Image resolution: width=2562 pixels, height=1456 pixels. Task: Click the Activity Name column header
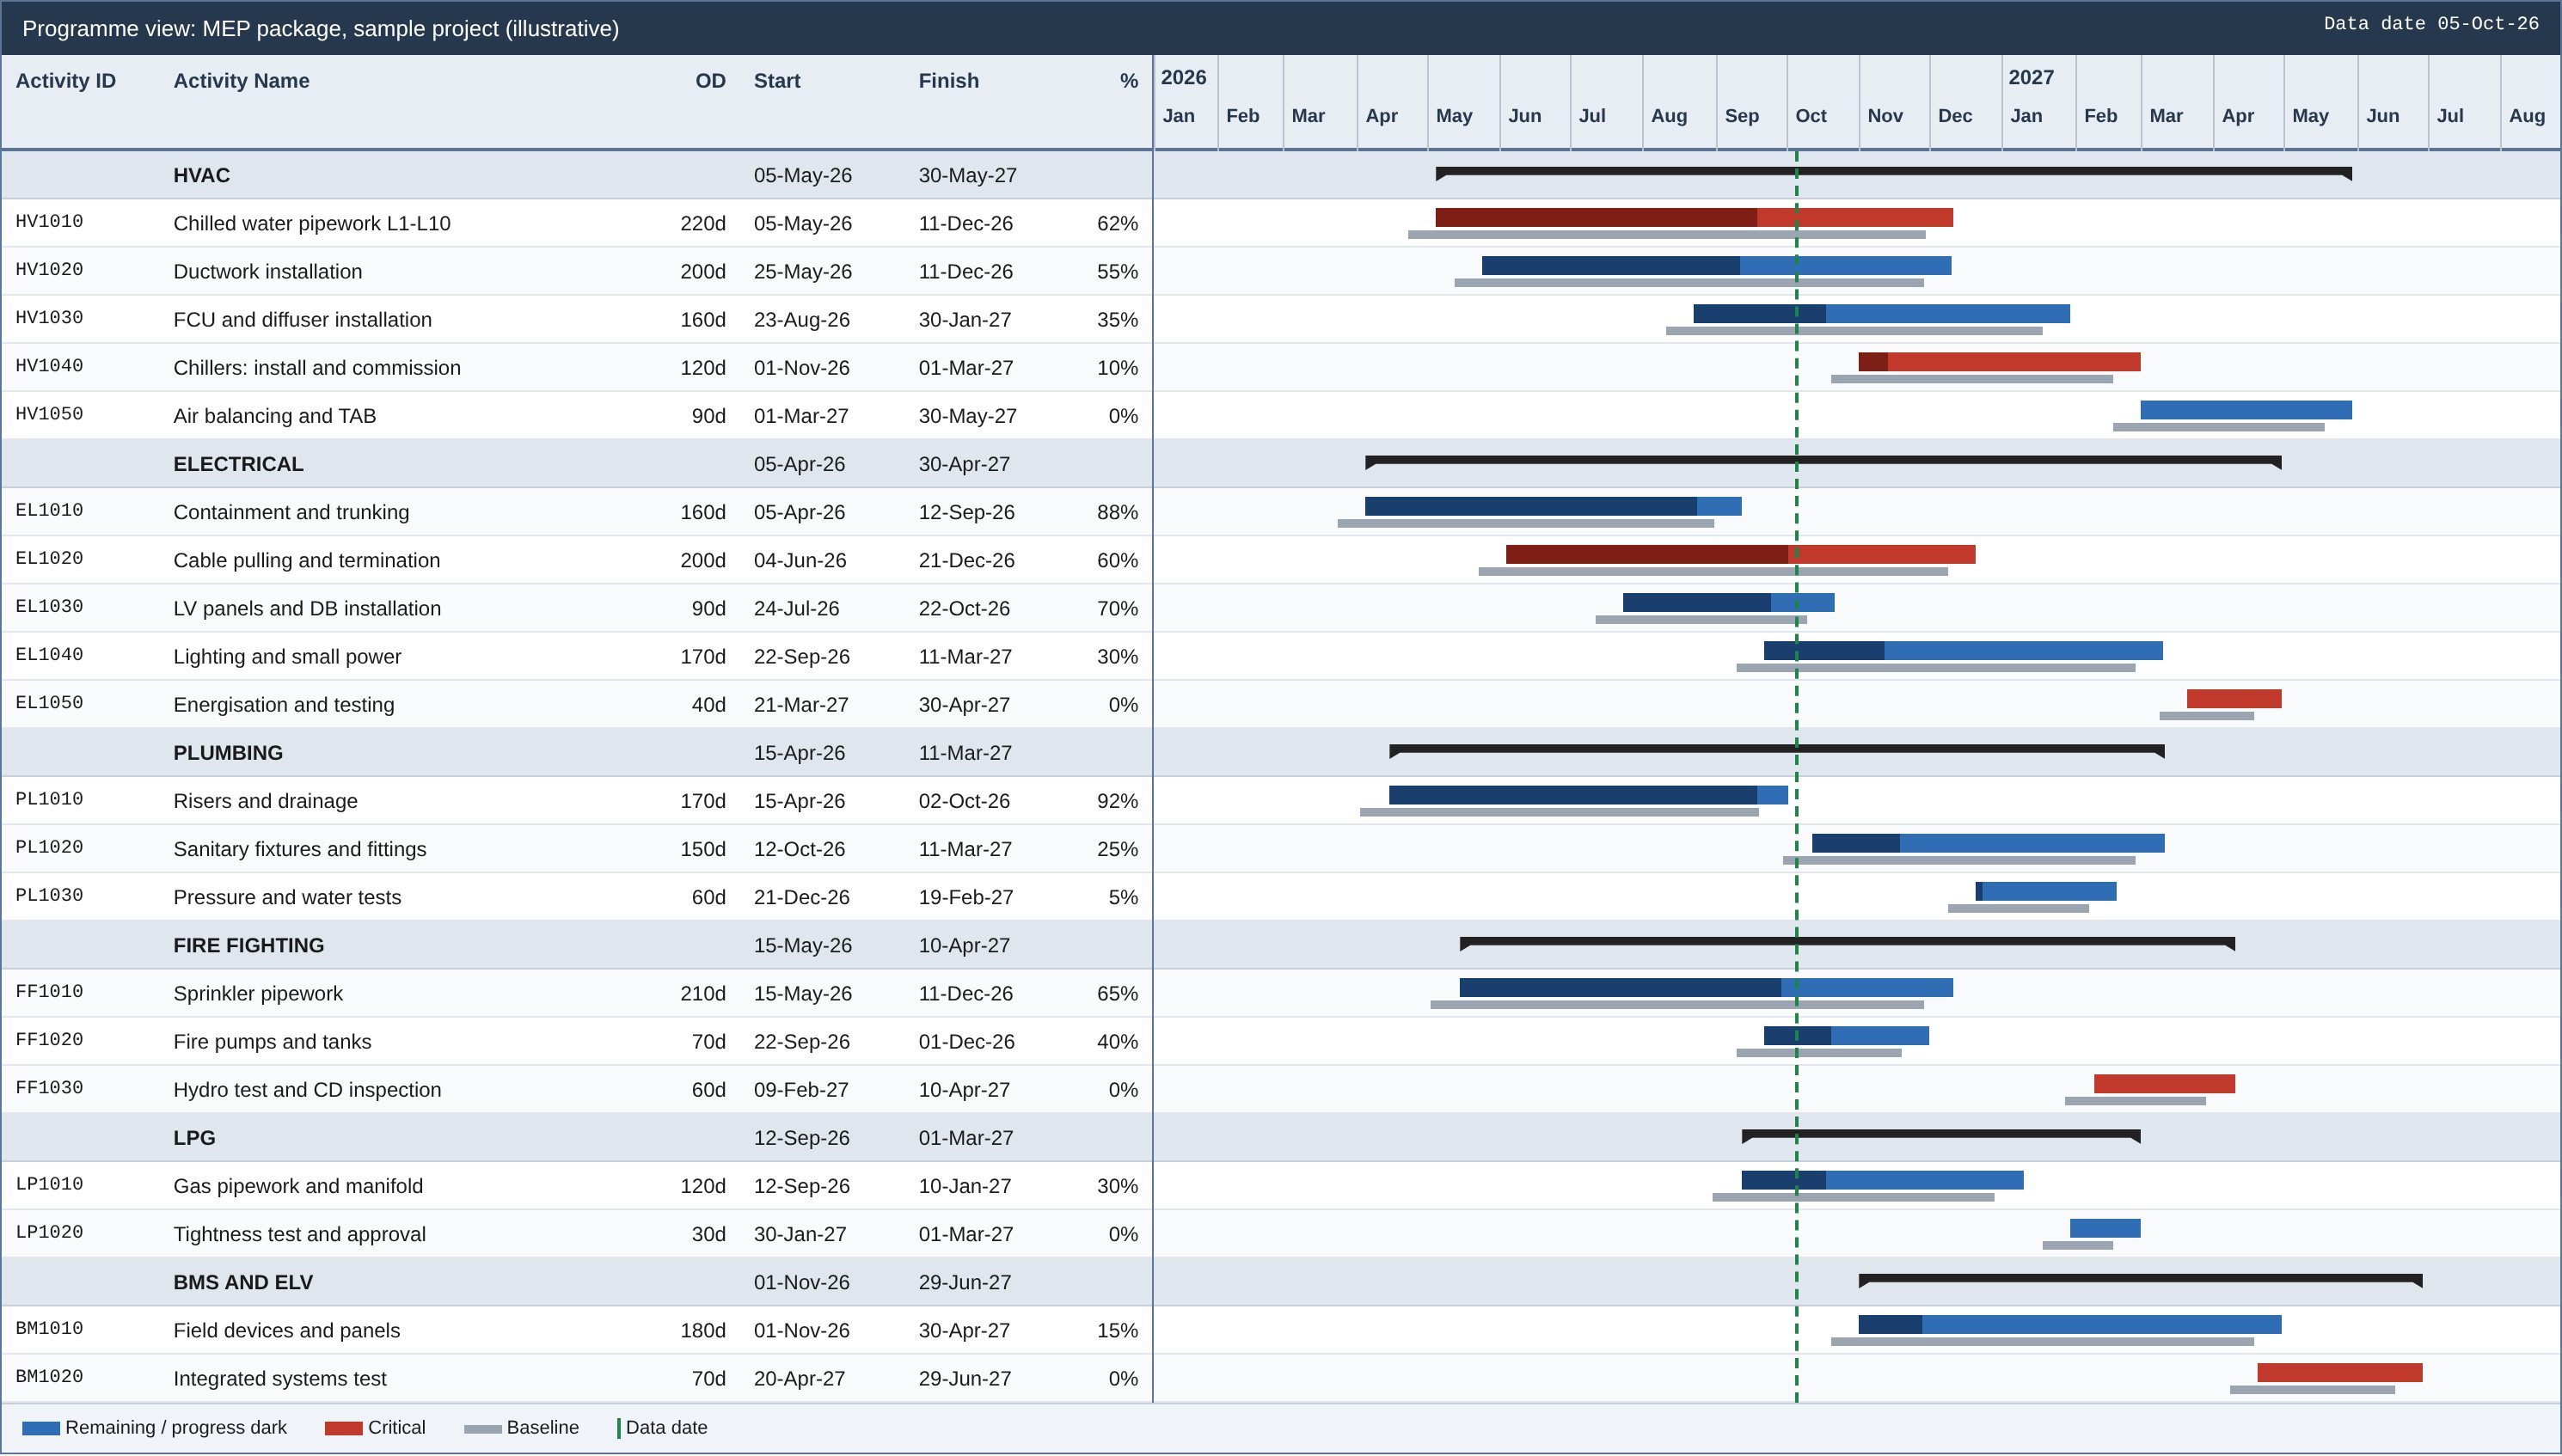[241, 81]
